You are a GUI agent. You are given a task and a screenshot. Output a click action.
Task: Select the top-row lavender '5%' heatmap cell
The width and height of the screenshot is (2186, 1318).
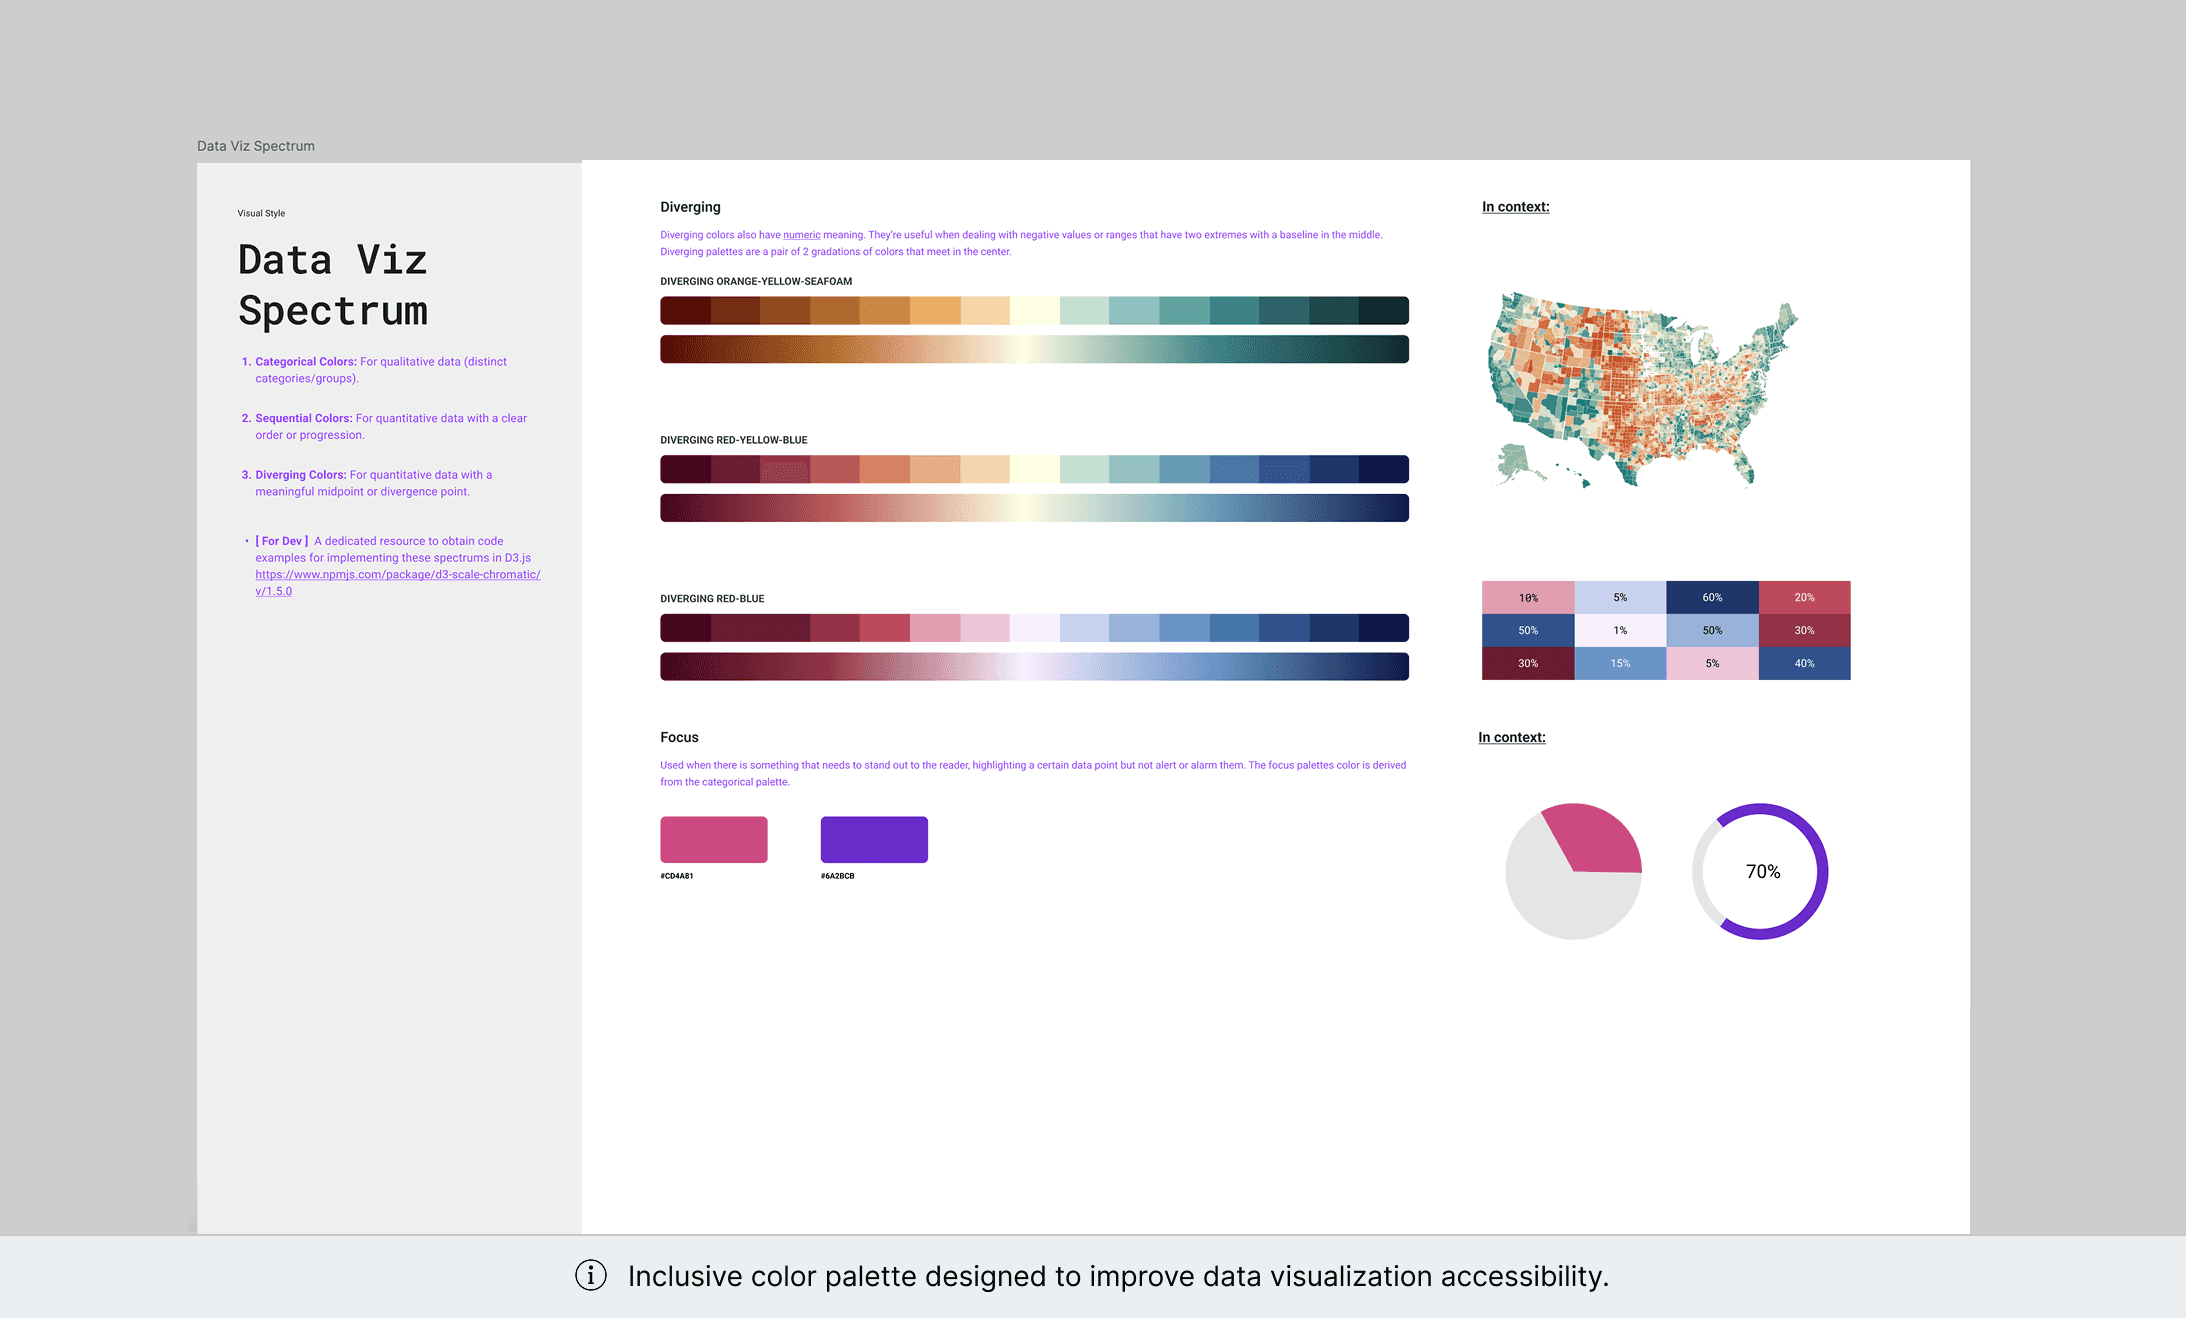tap(1620, 597)
